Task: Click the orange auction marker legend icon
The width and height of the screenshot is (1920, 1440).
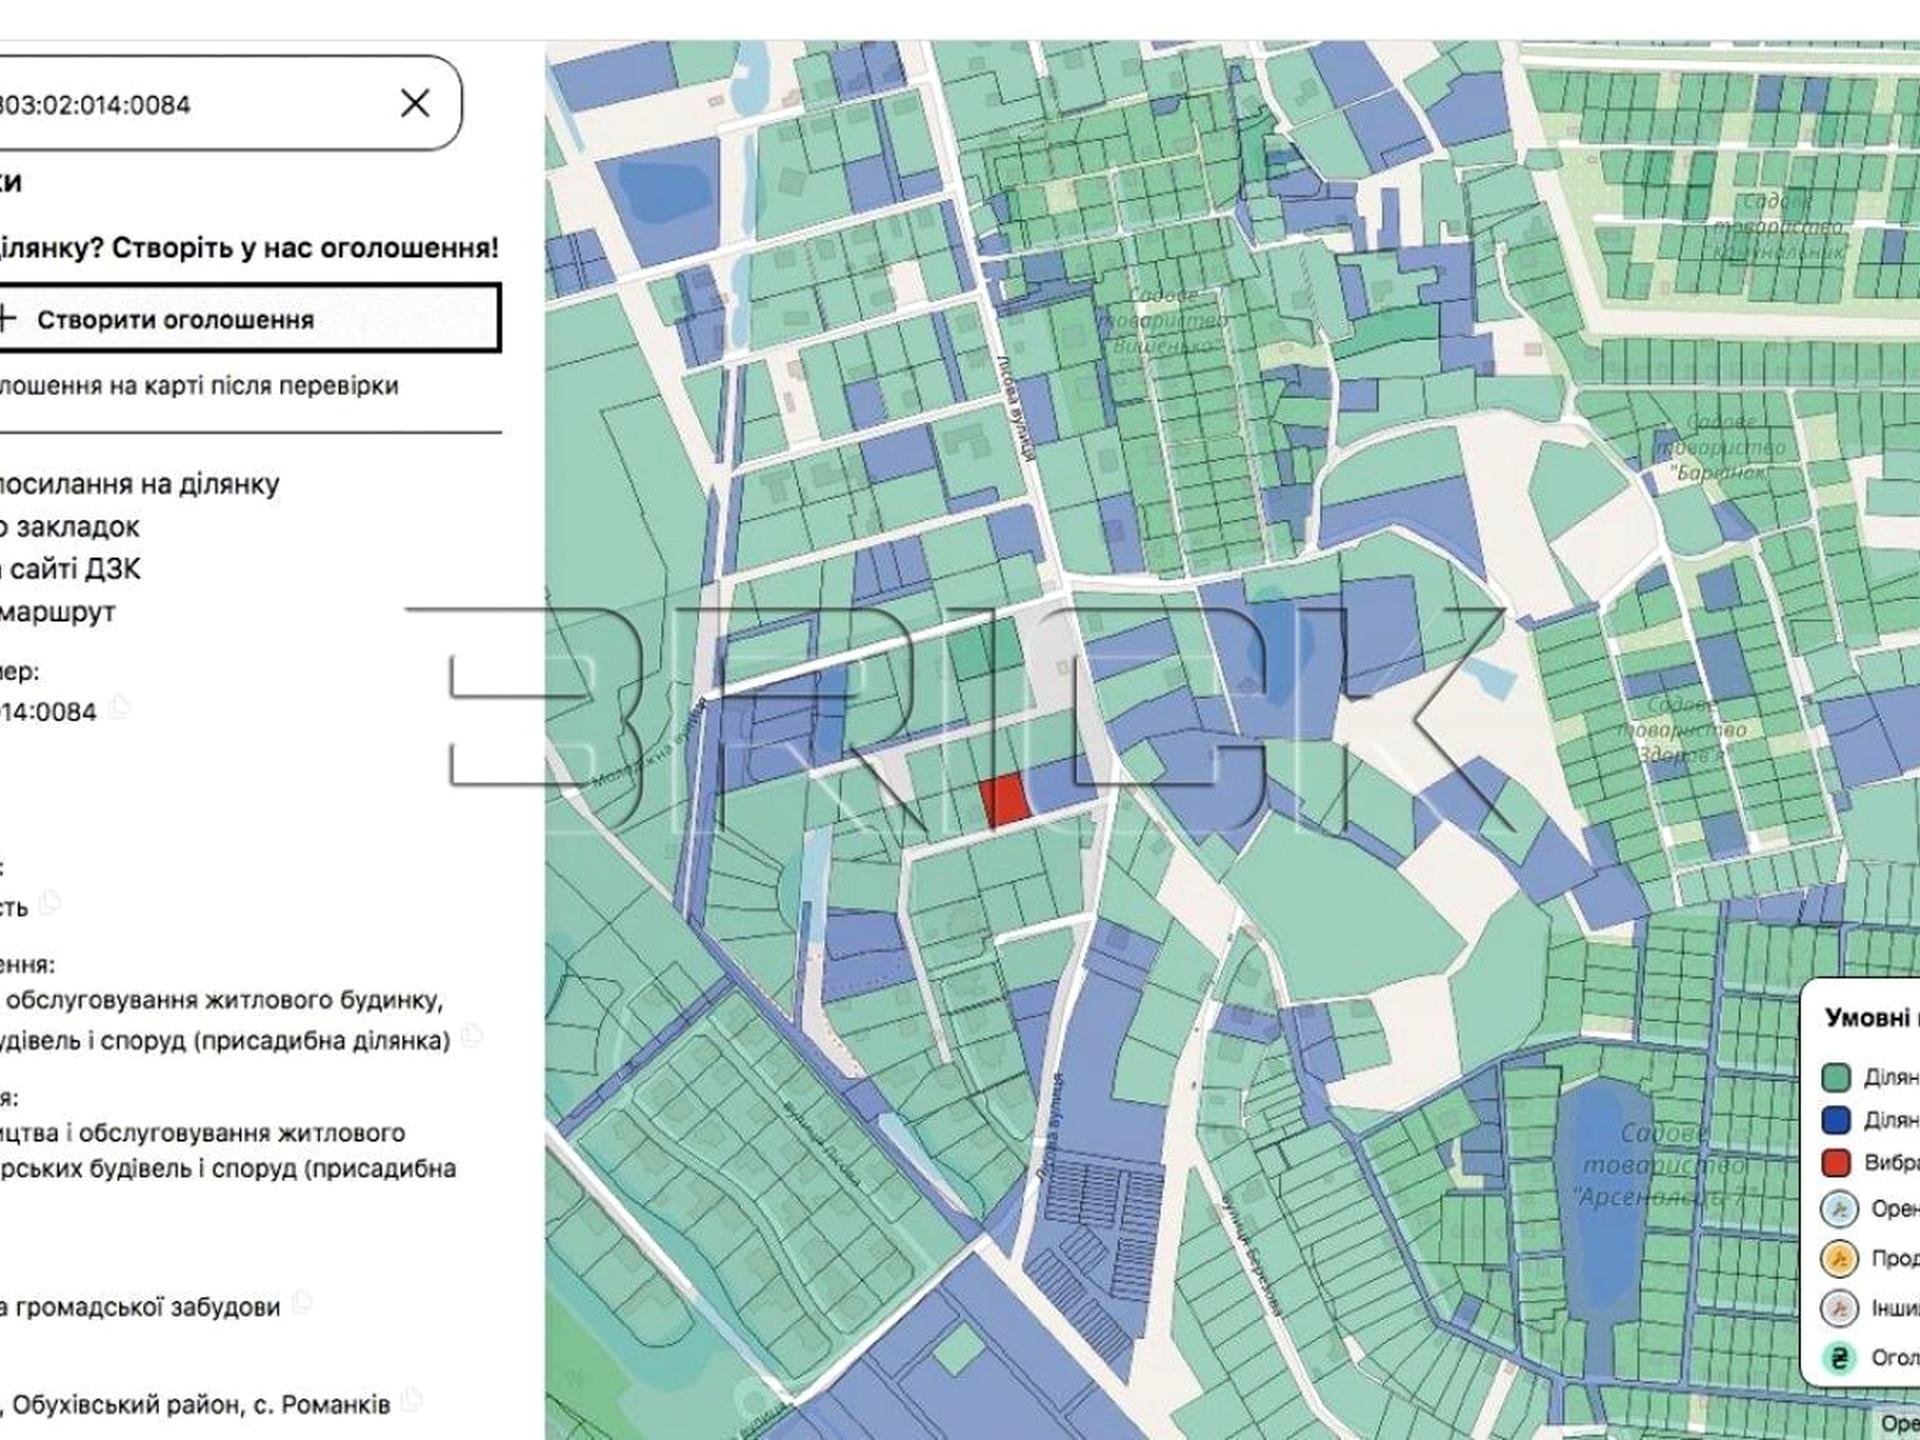Action: (x=1839, y=1258)
